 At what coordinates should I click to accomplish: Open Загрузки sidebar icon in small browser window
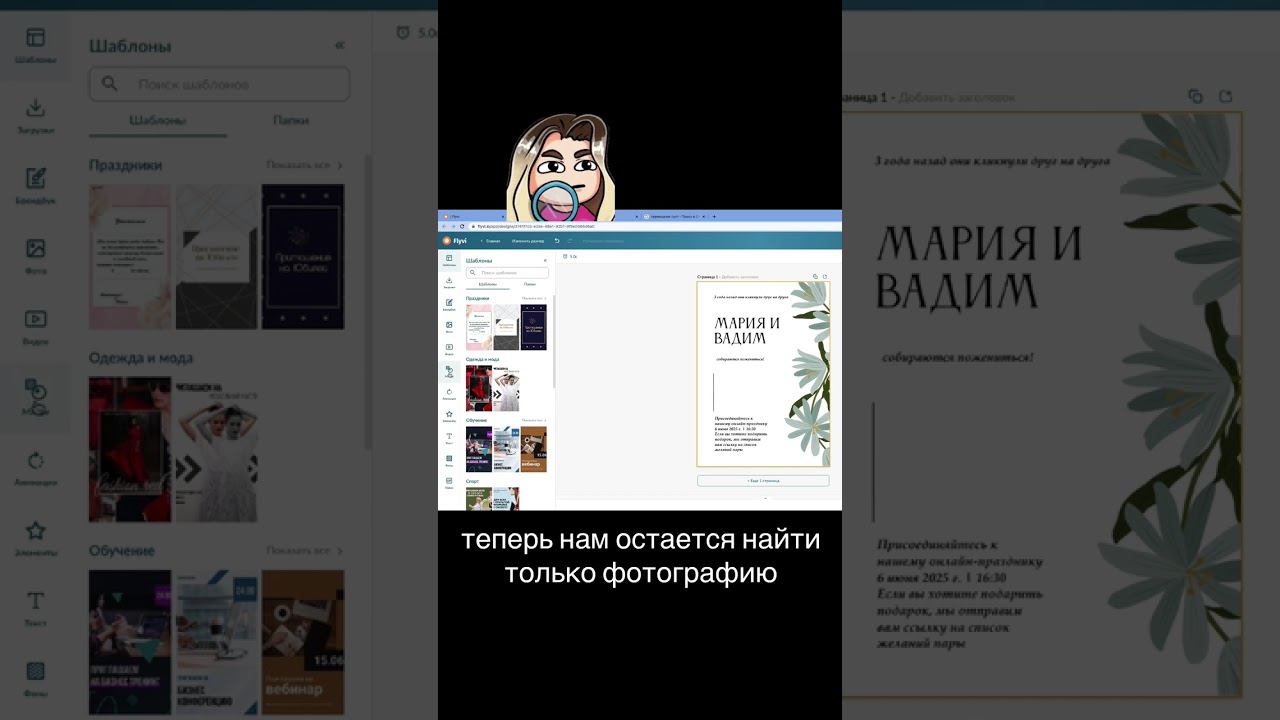[449, 283]
